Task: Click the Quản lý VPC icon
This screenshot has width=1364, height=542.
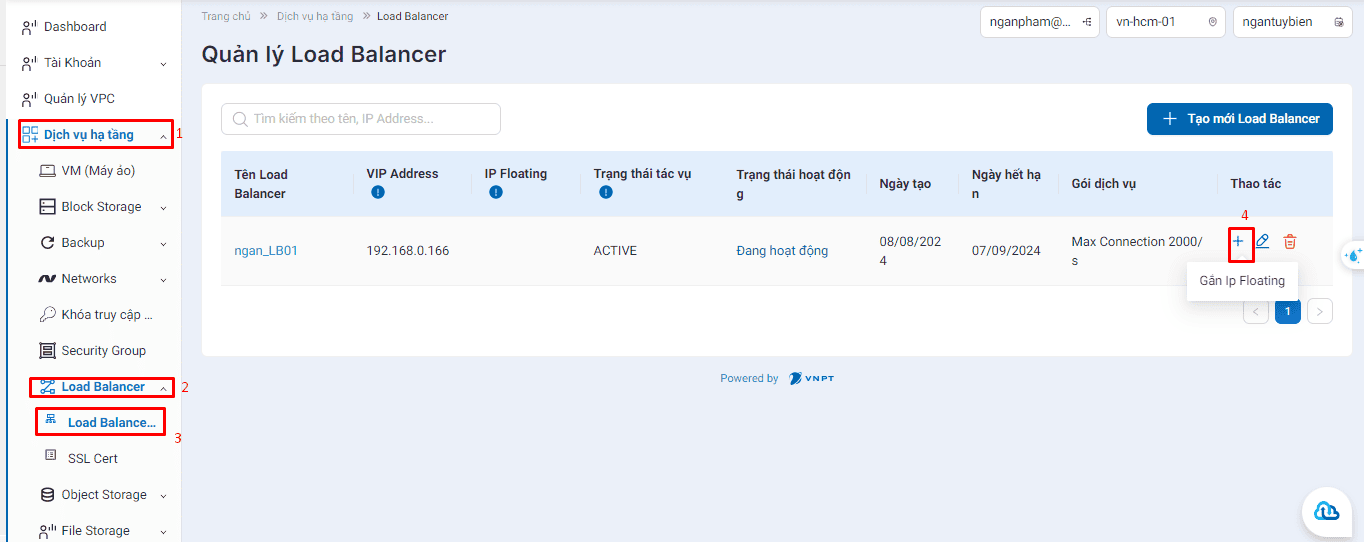Action: 29,99
